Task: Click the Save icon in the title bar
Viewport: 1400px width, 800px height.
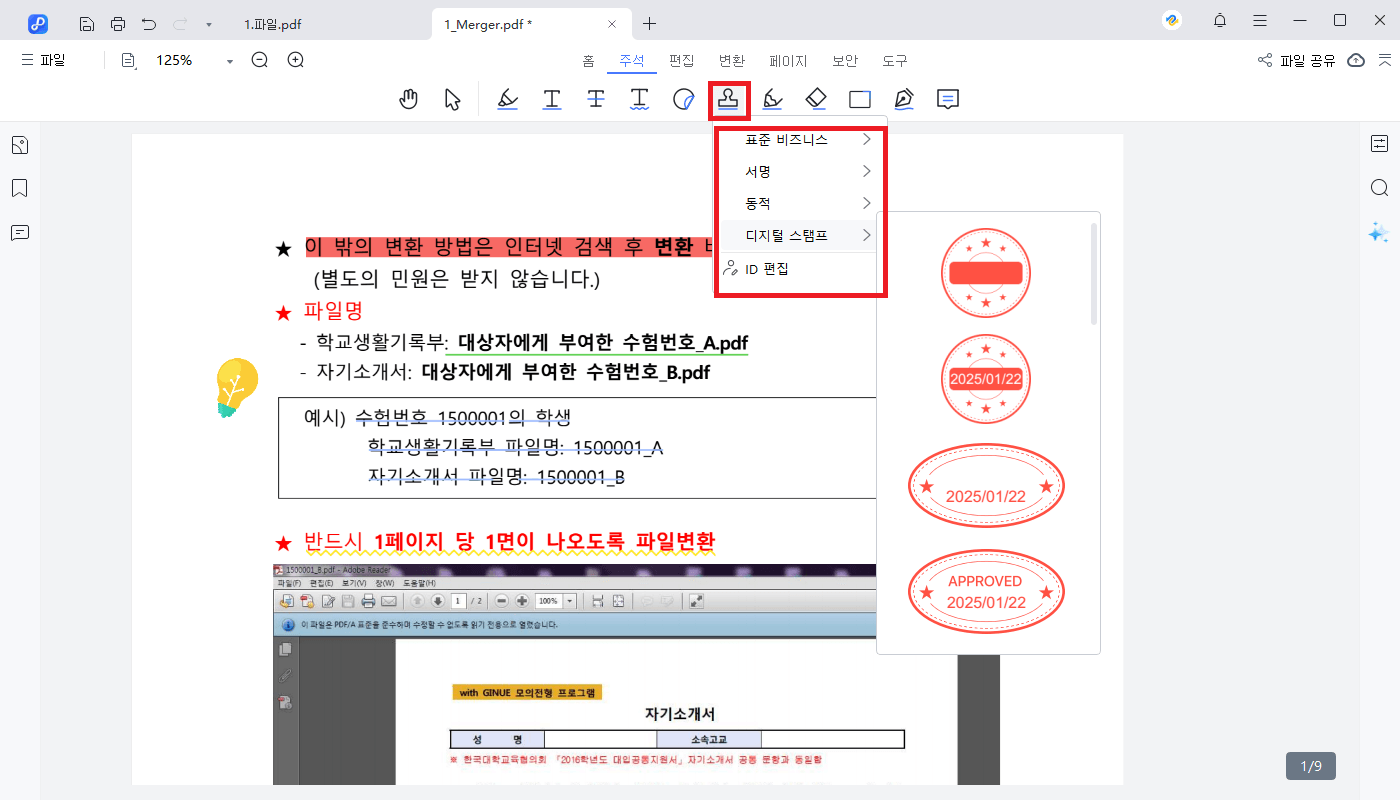Action: 87,23
